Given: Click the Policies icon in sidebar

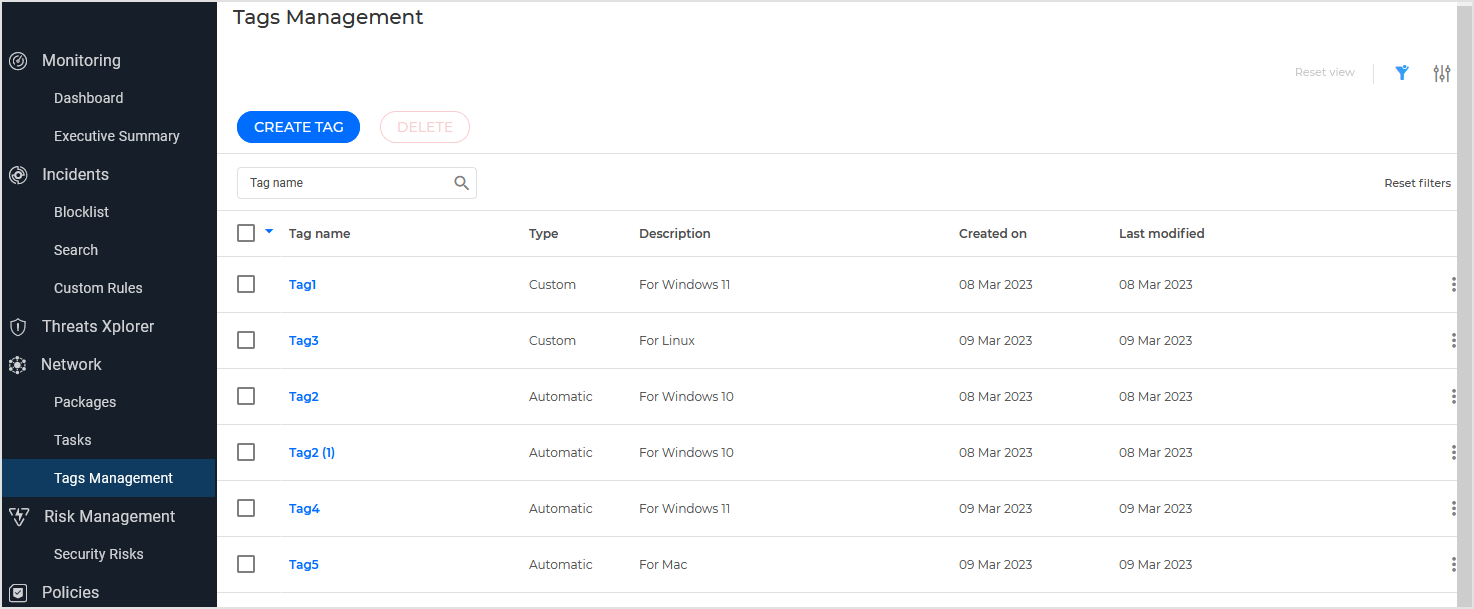Looking at the screenshot, I should click(x=18, y=592).
